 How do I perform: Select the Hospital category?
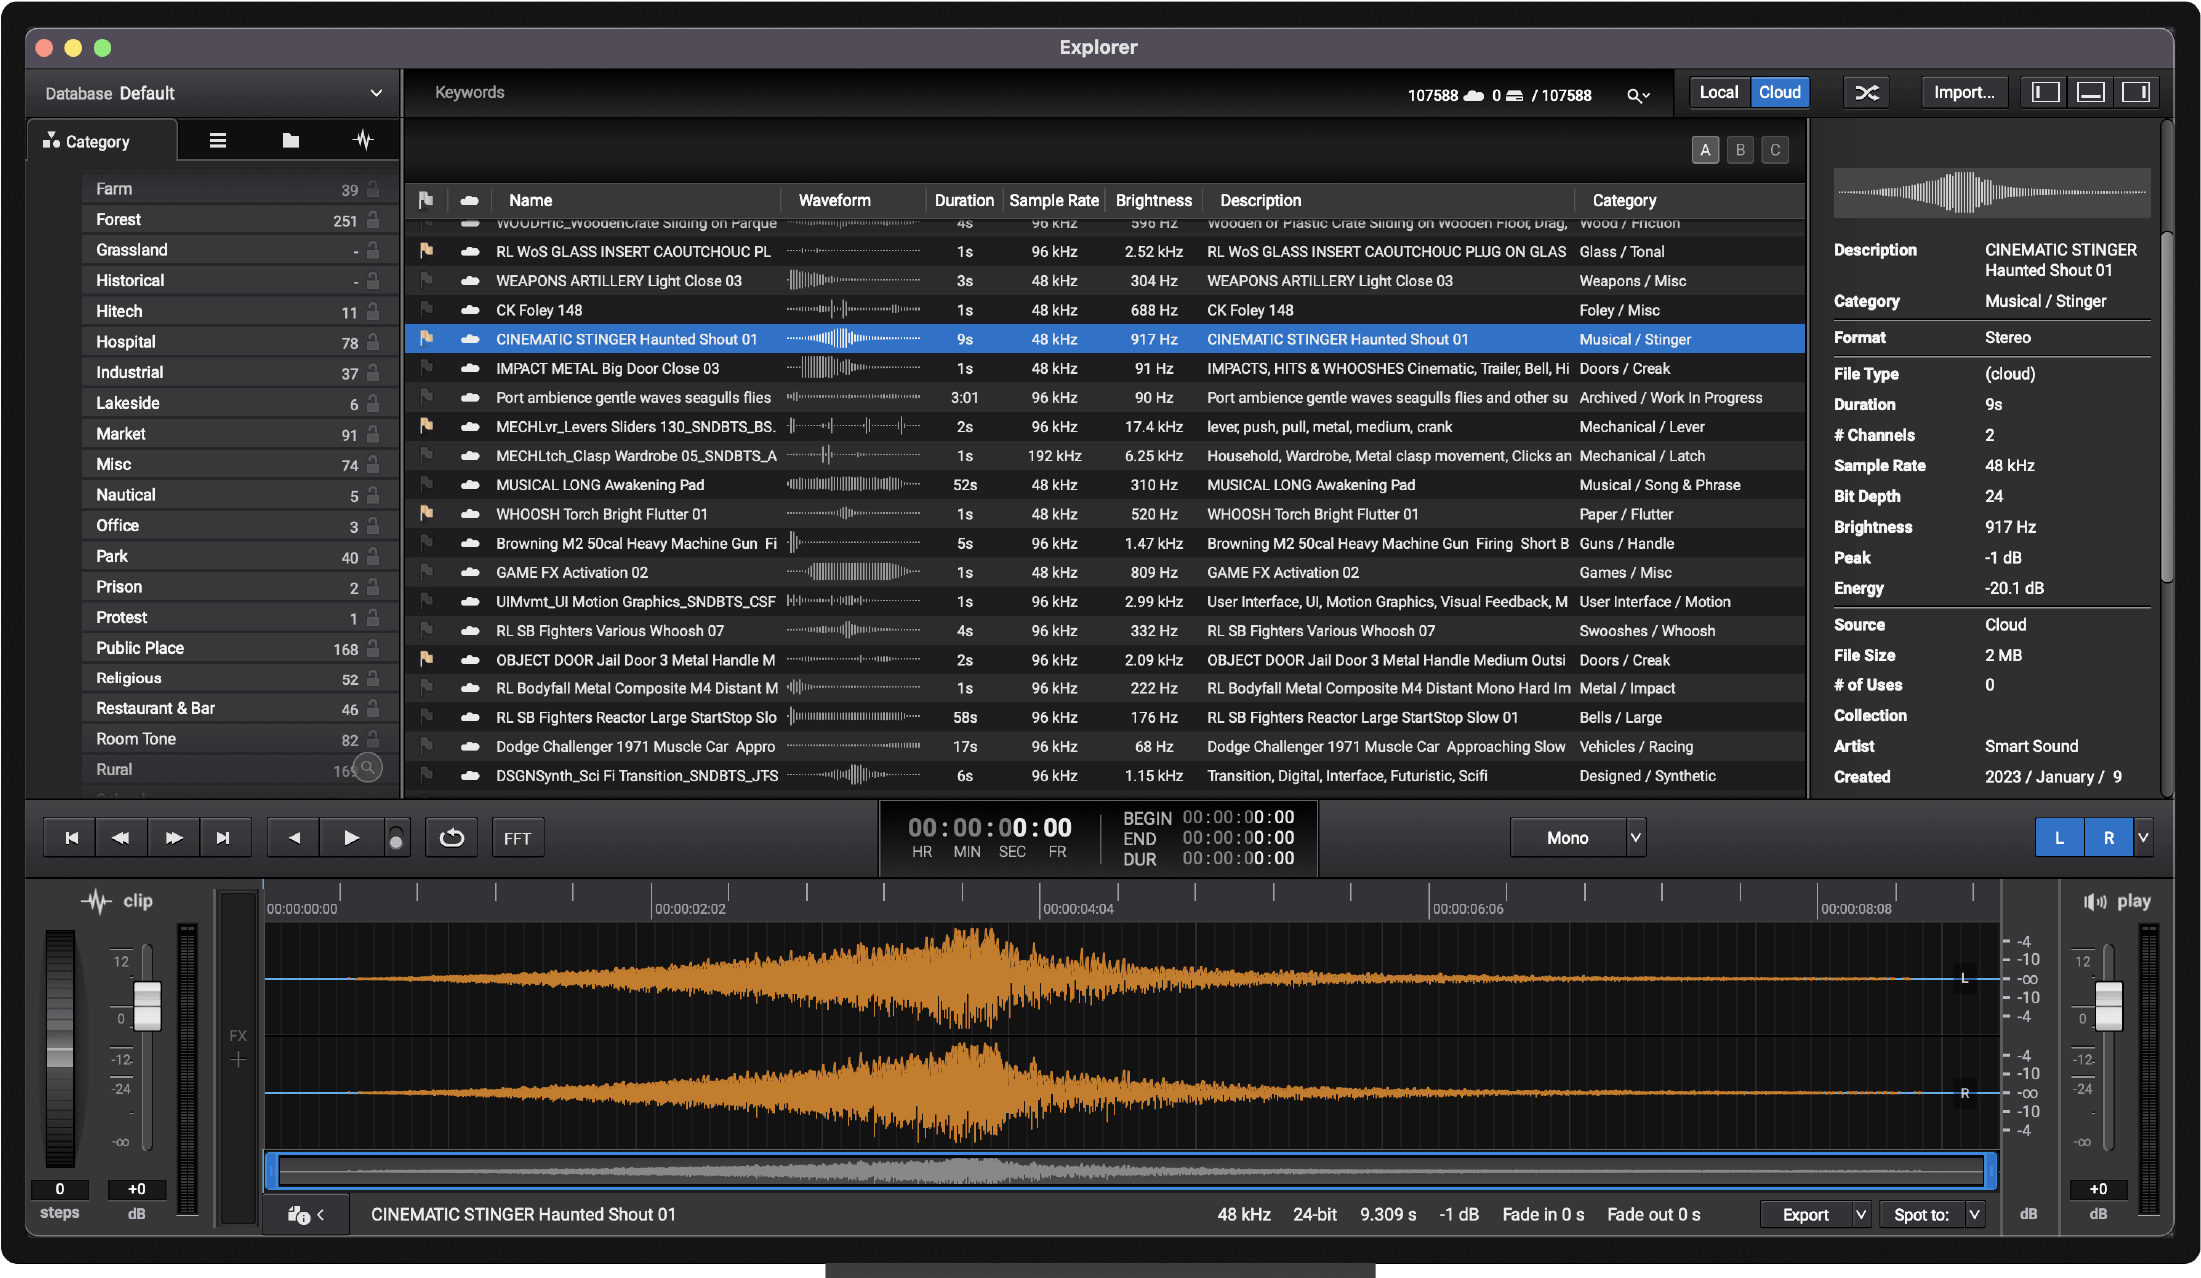(126, 342)
